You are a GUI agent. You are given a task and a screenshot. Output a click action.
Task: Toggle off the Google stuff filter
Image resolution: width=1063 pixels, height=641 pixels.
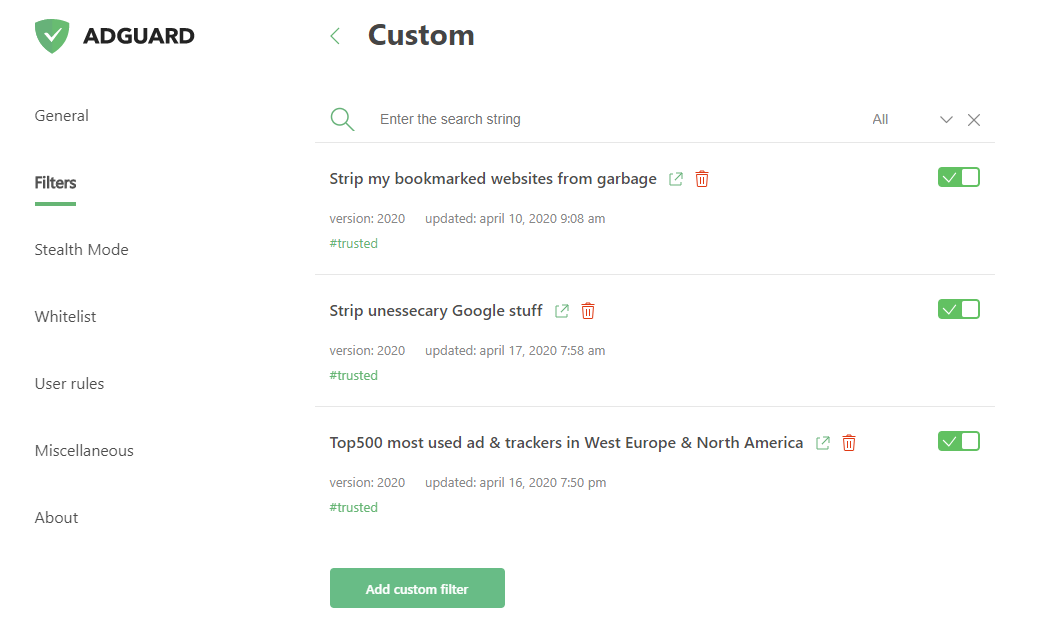[x=958, y=309]
